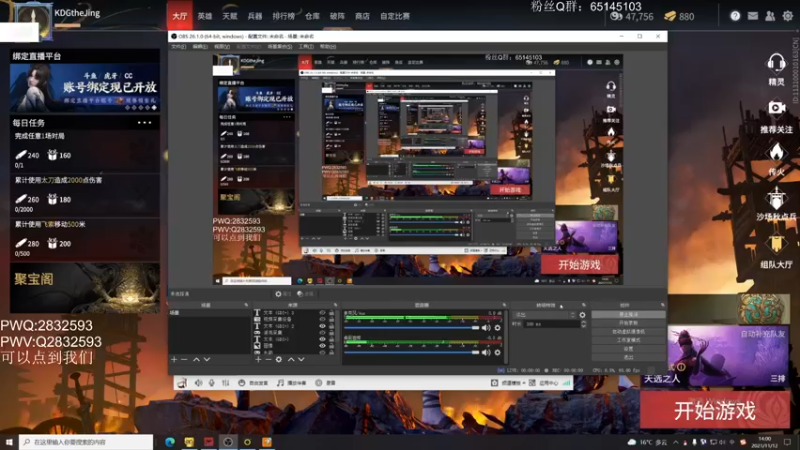Open the game friends list icon
The width and height of the screenshot is (800, 450).
pyautogui.click(x=770, y=16)
